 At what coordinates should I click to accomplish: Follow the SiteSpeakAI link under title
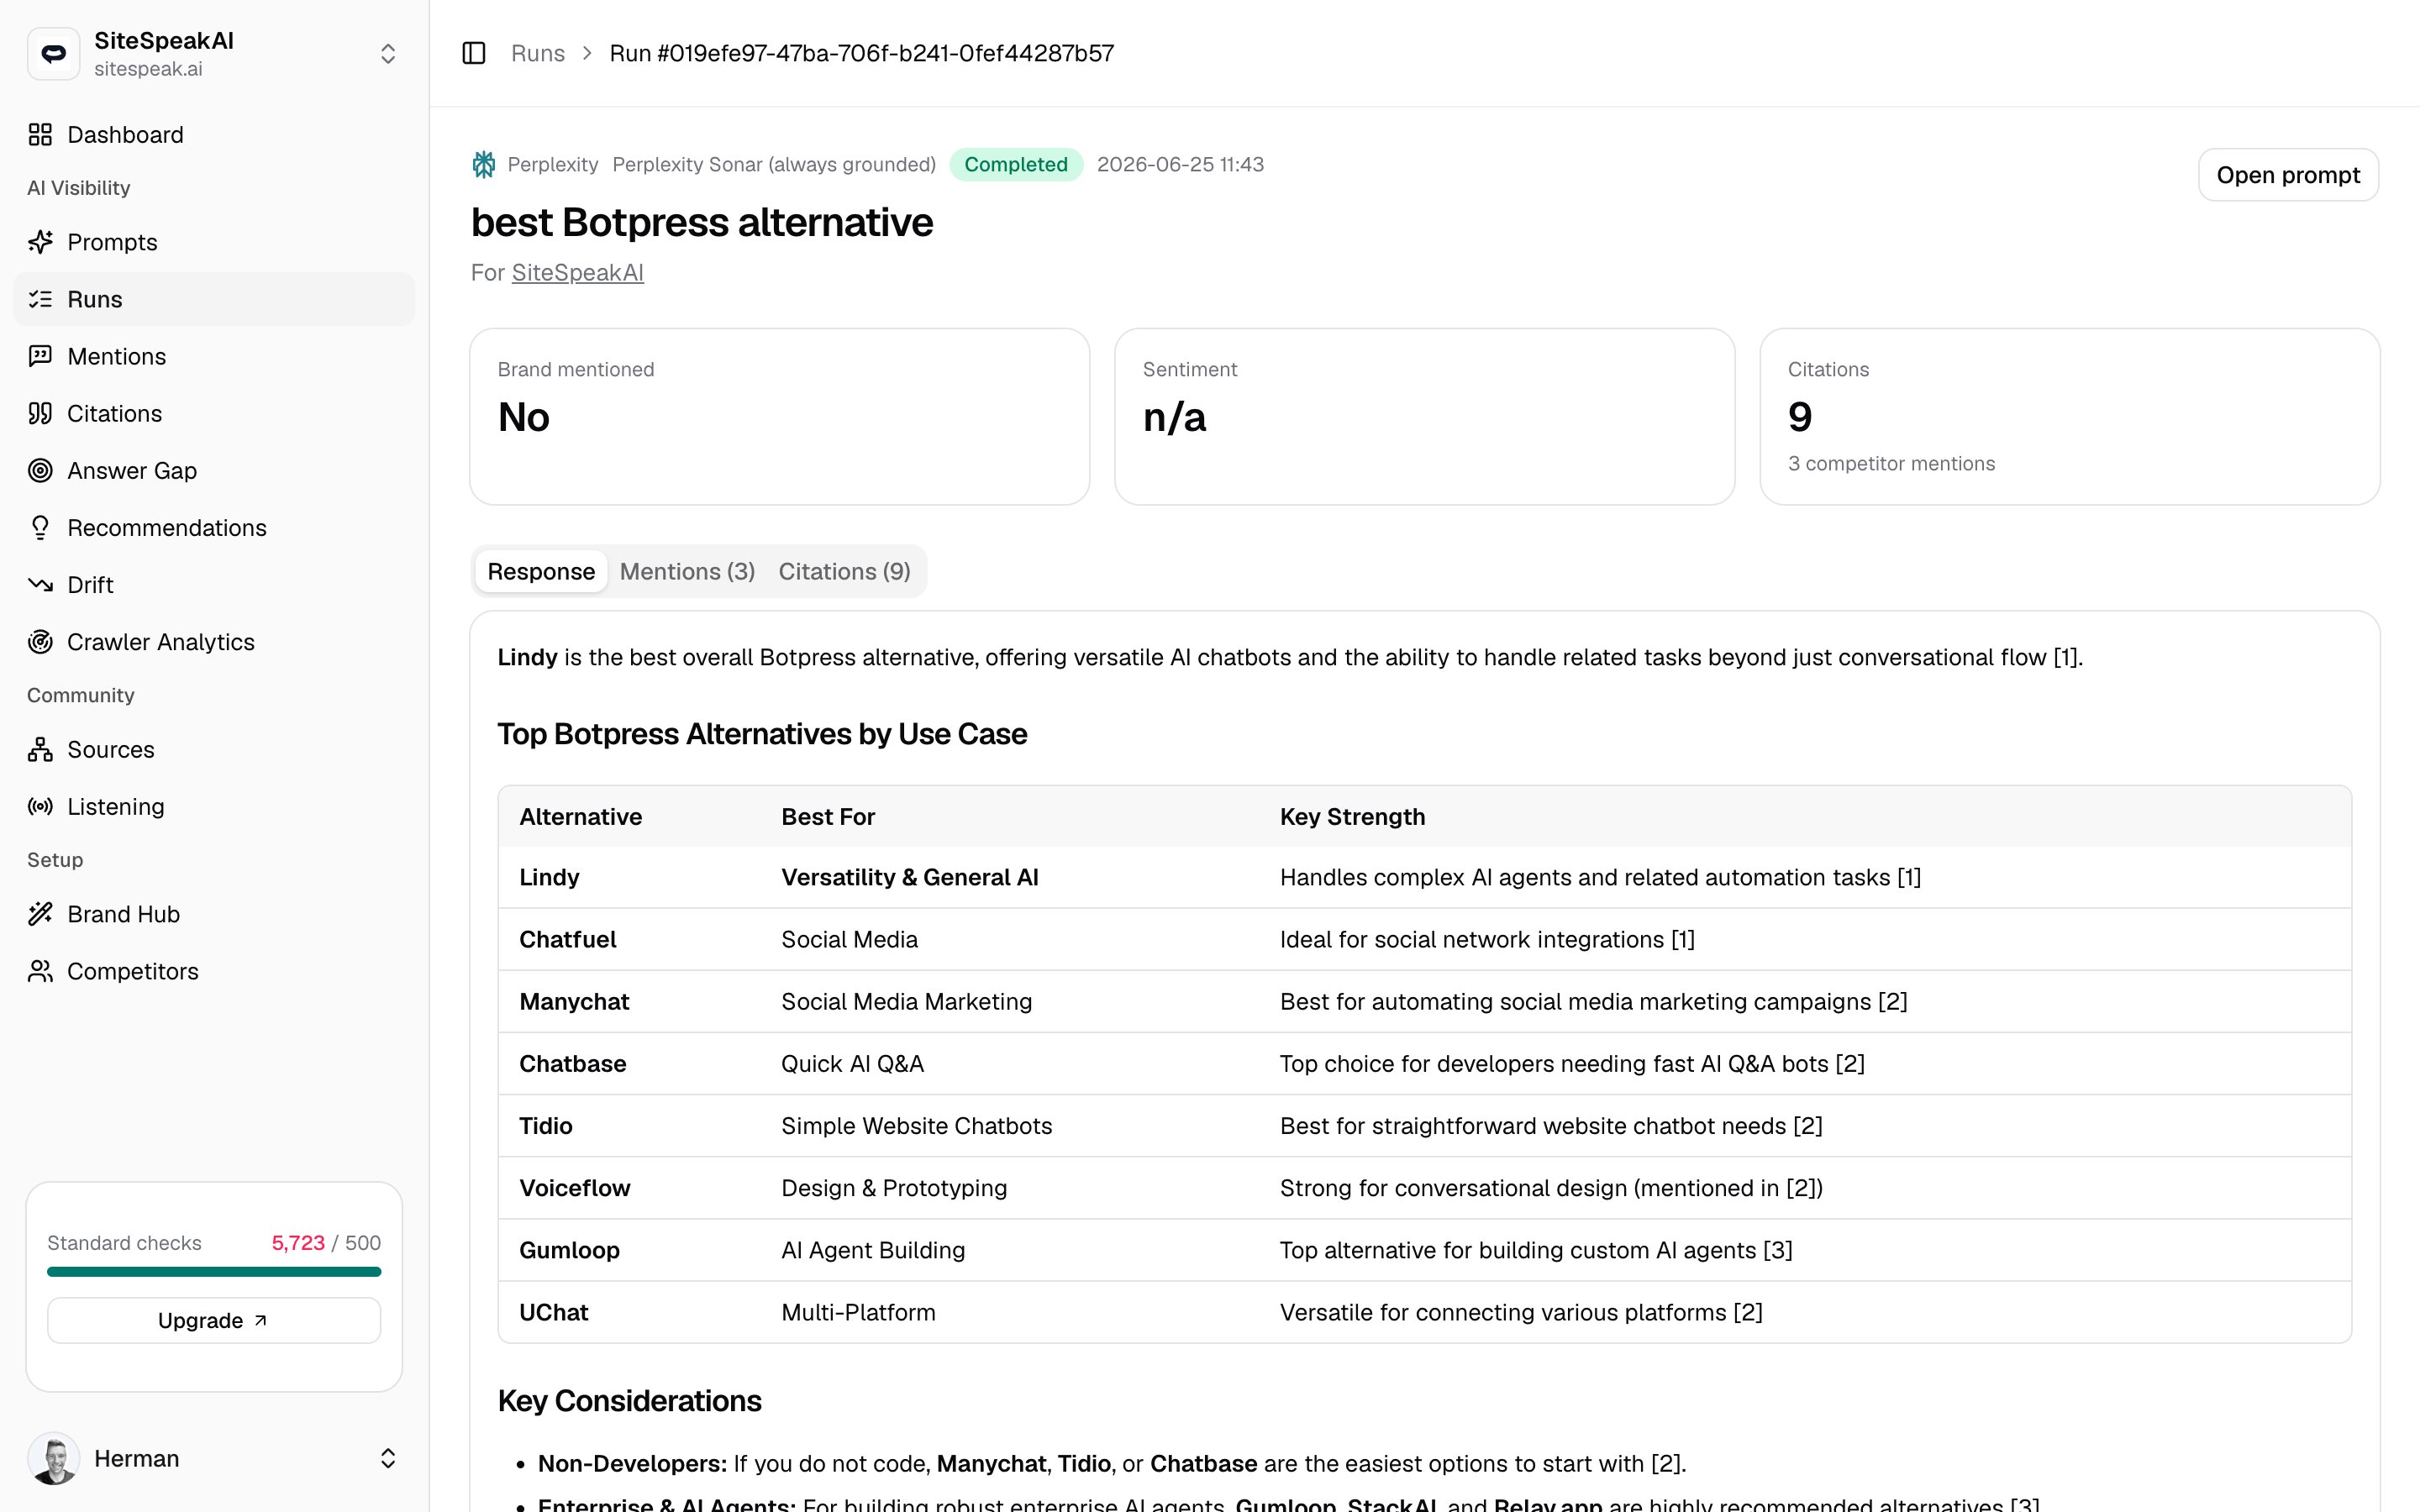point(578,272)
